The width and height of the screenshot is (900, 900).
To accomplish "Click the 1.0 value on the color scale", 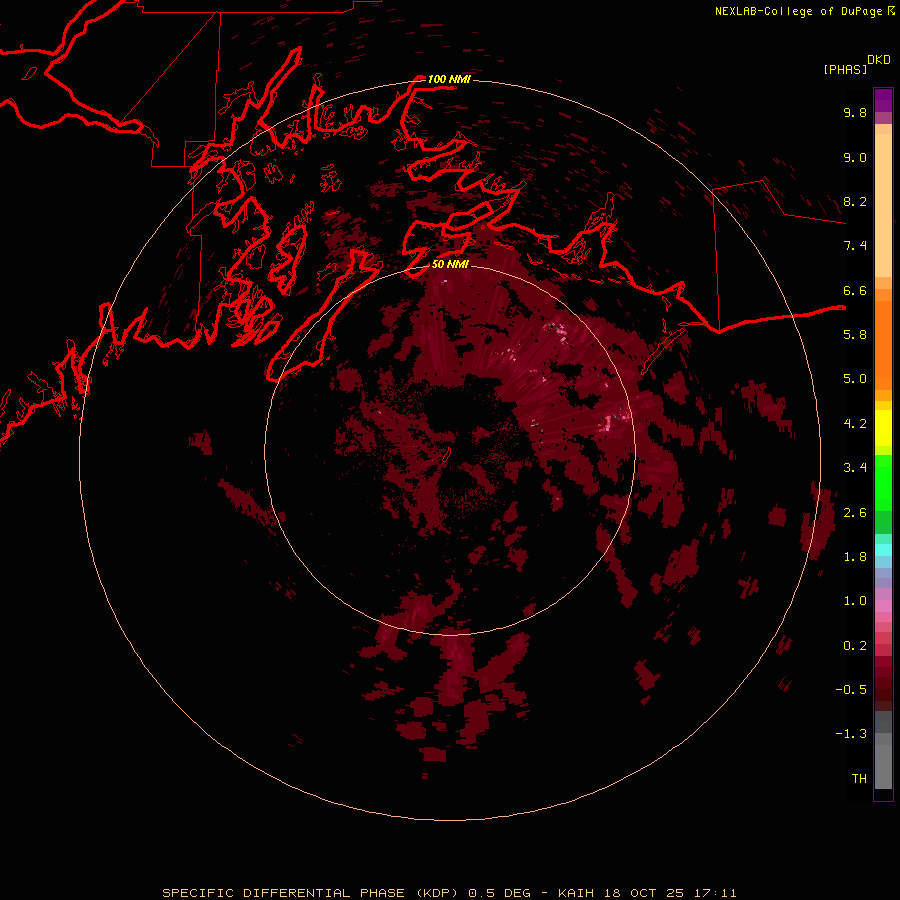I will coord(855,601).
